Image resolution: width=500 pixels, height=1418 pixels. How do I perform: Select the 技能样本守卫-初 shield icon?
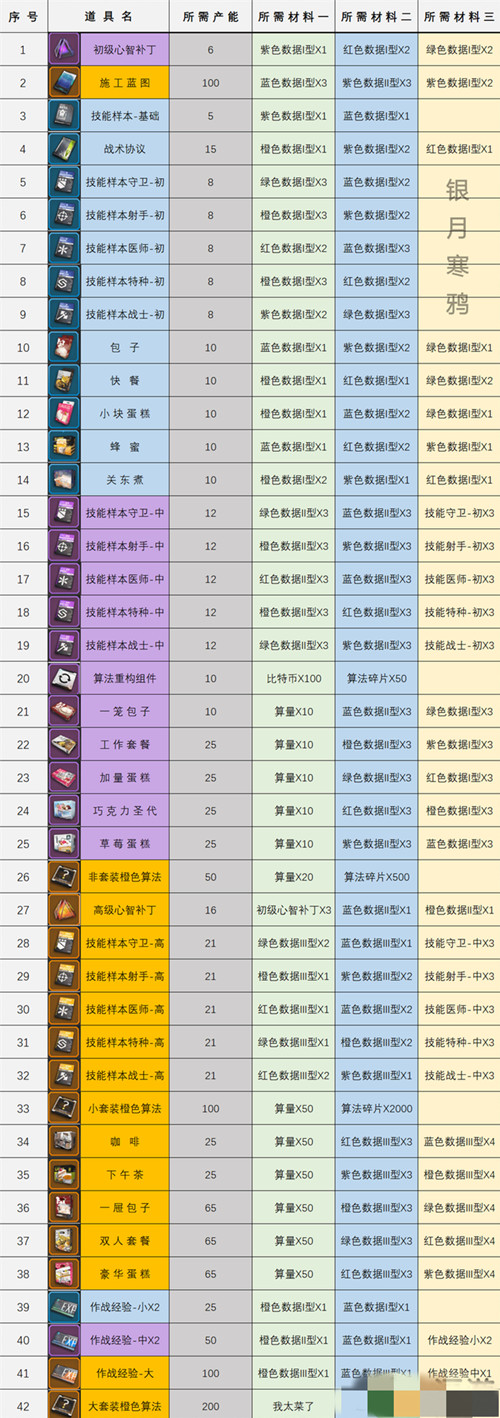pos(63,182)
